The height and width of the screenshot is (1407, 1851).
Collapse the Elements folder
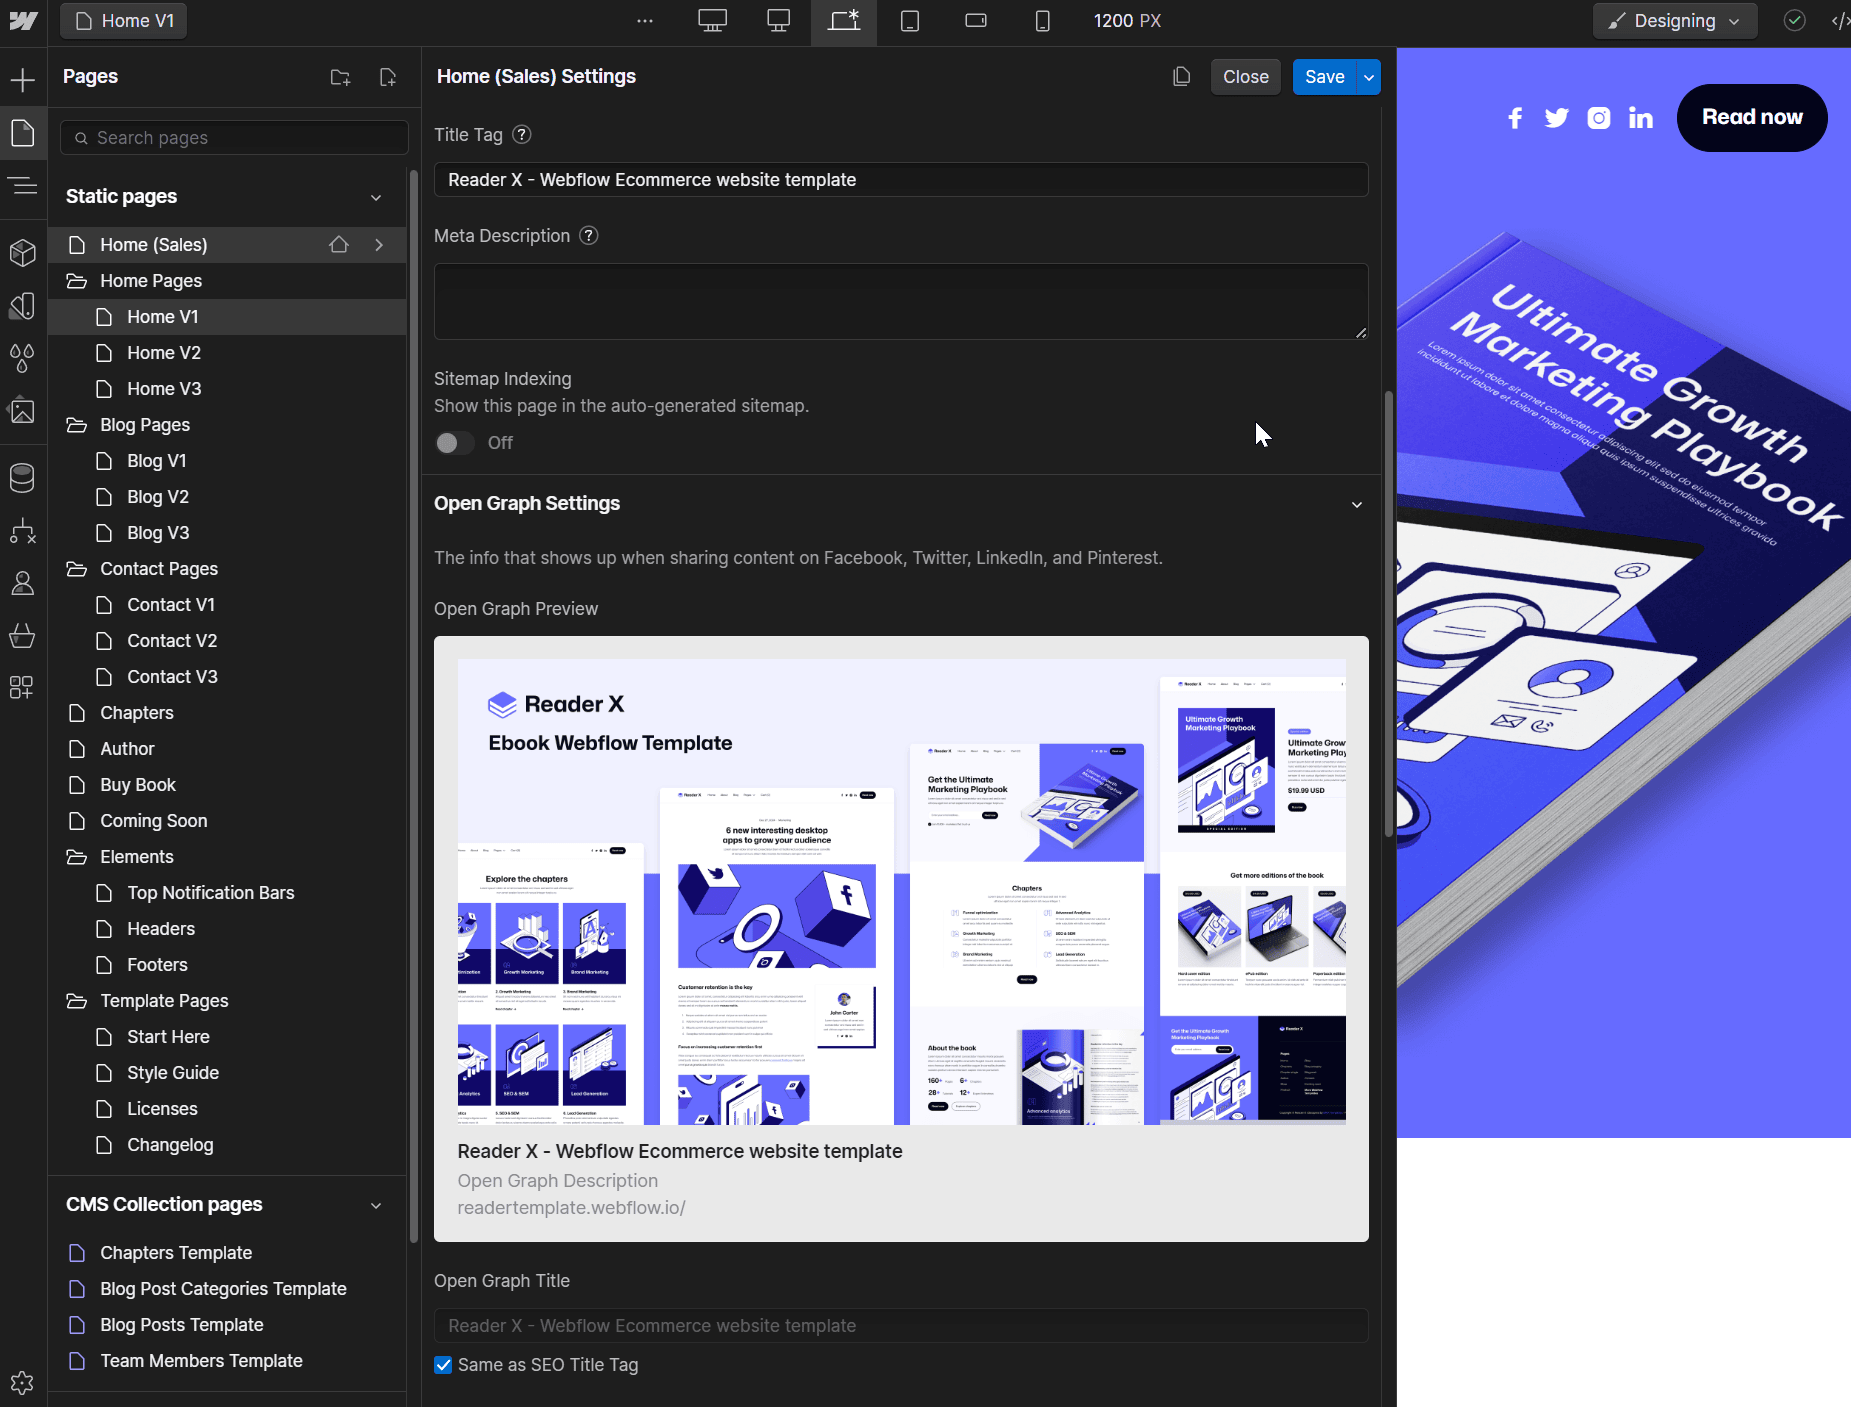[77, 857]
